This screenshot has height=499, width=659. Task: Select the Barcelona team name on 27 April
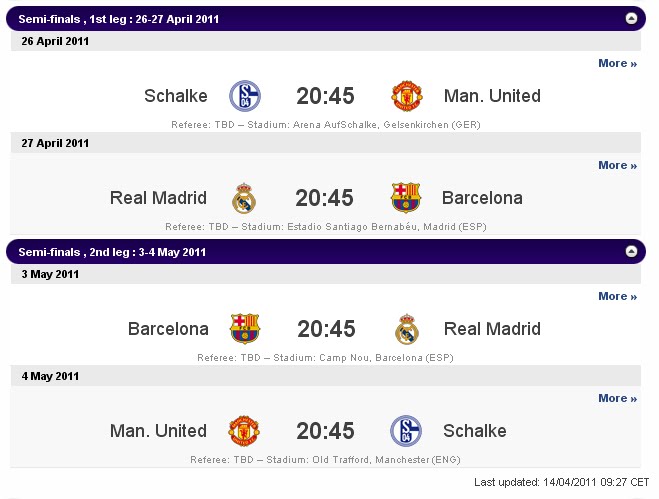(x=482, y=198)
